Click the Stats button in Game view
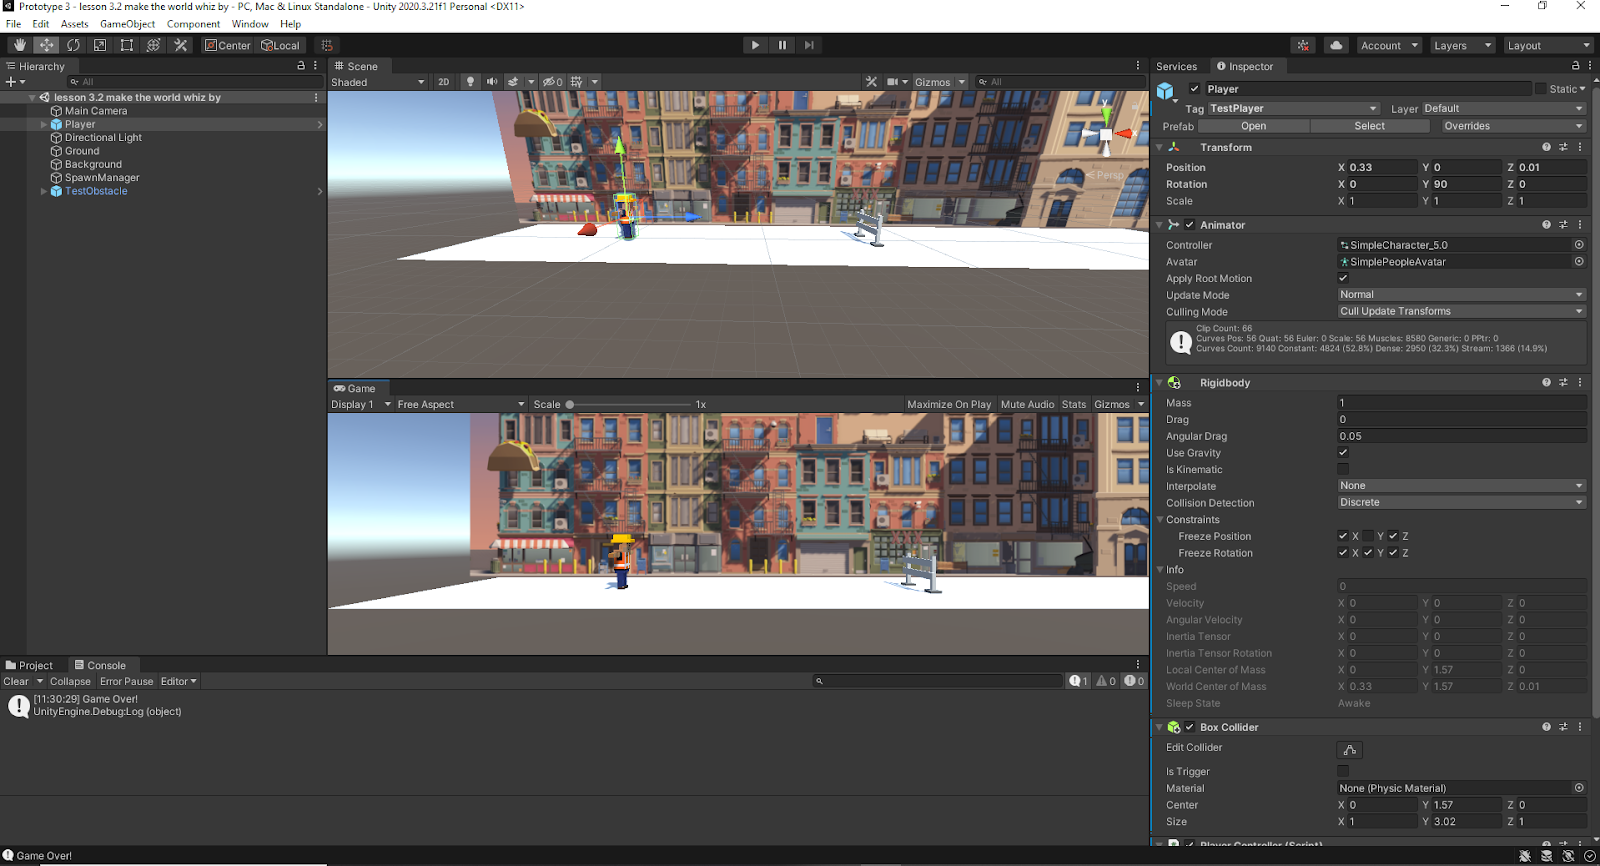This screenshot has width=1600, height=866. pyautogui.click(x=1074, y=405)
